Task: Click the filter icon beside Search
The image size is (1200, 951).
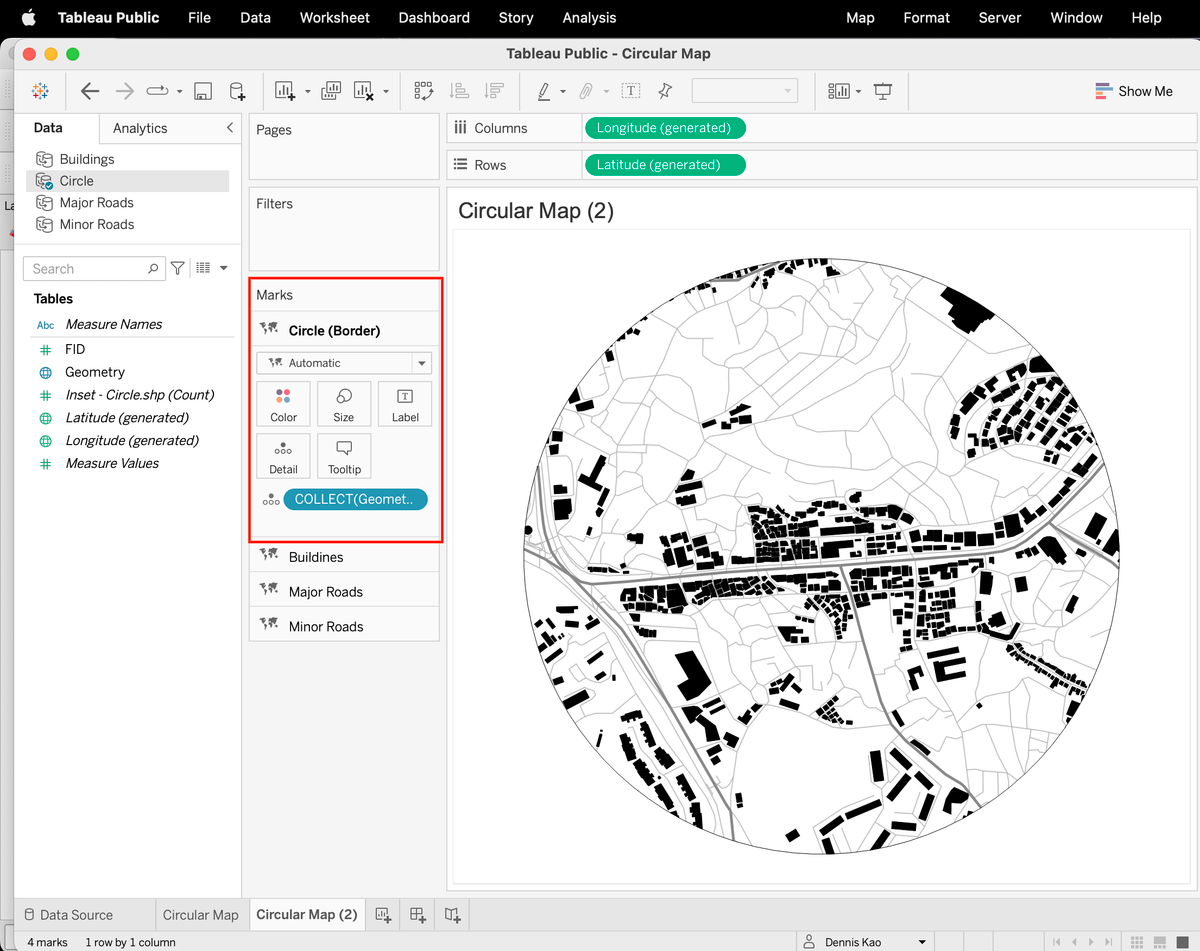Action: click(x=177, y=268)
